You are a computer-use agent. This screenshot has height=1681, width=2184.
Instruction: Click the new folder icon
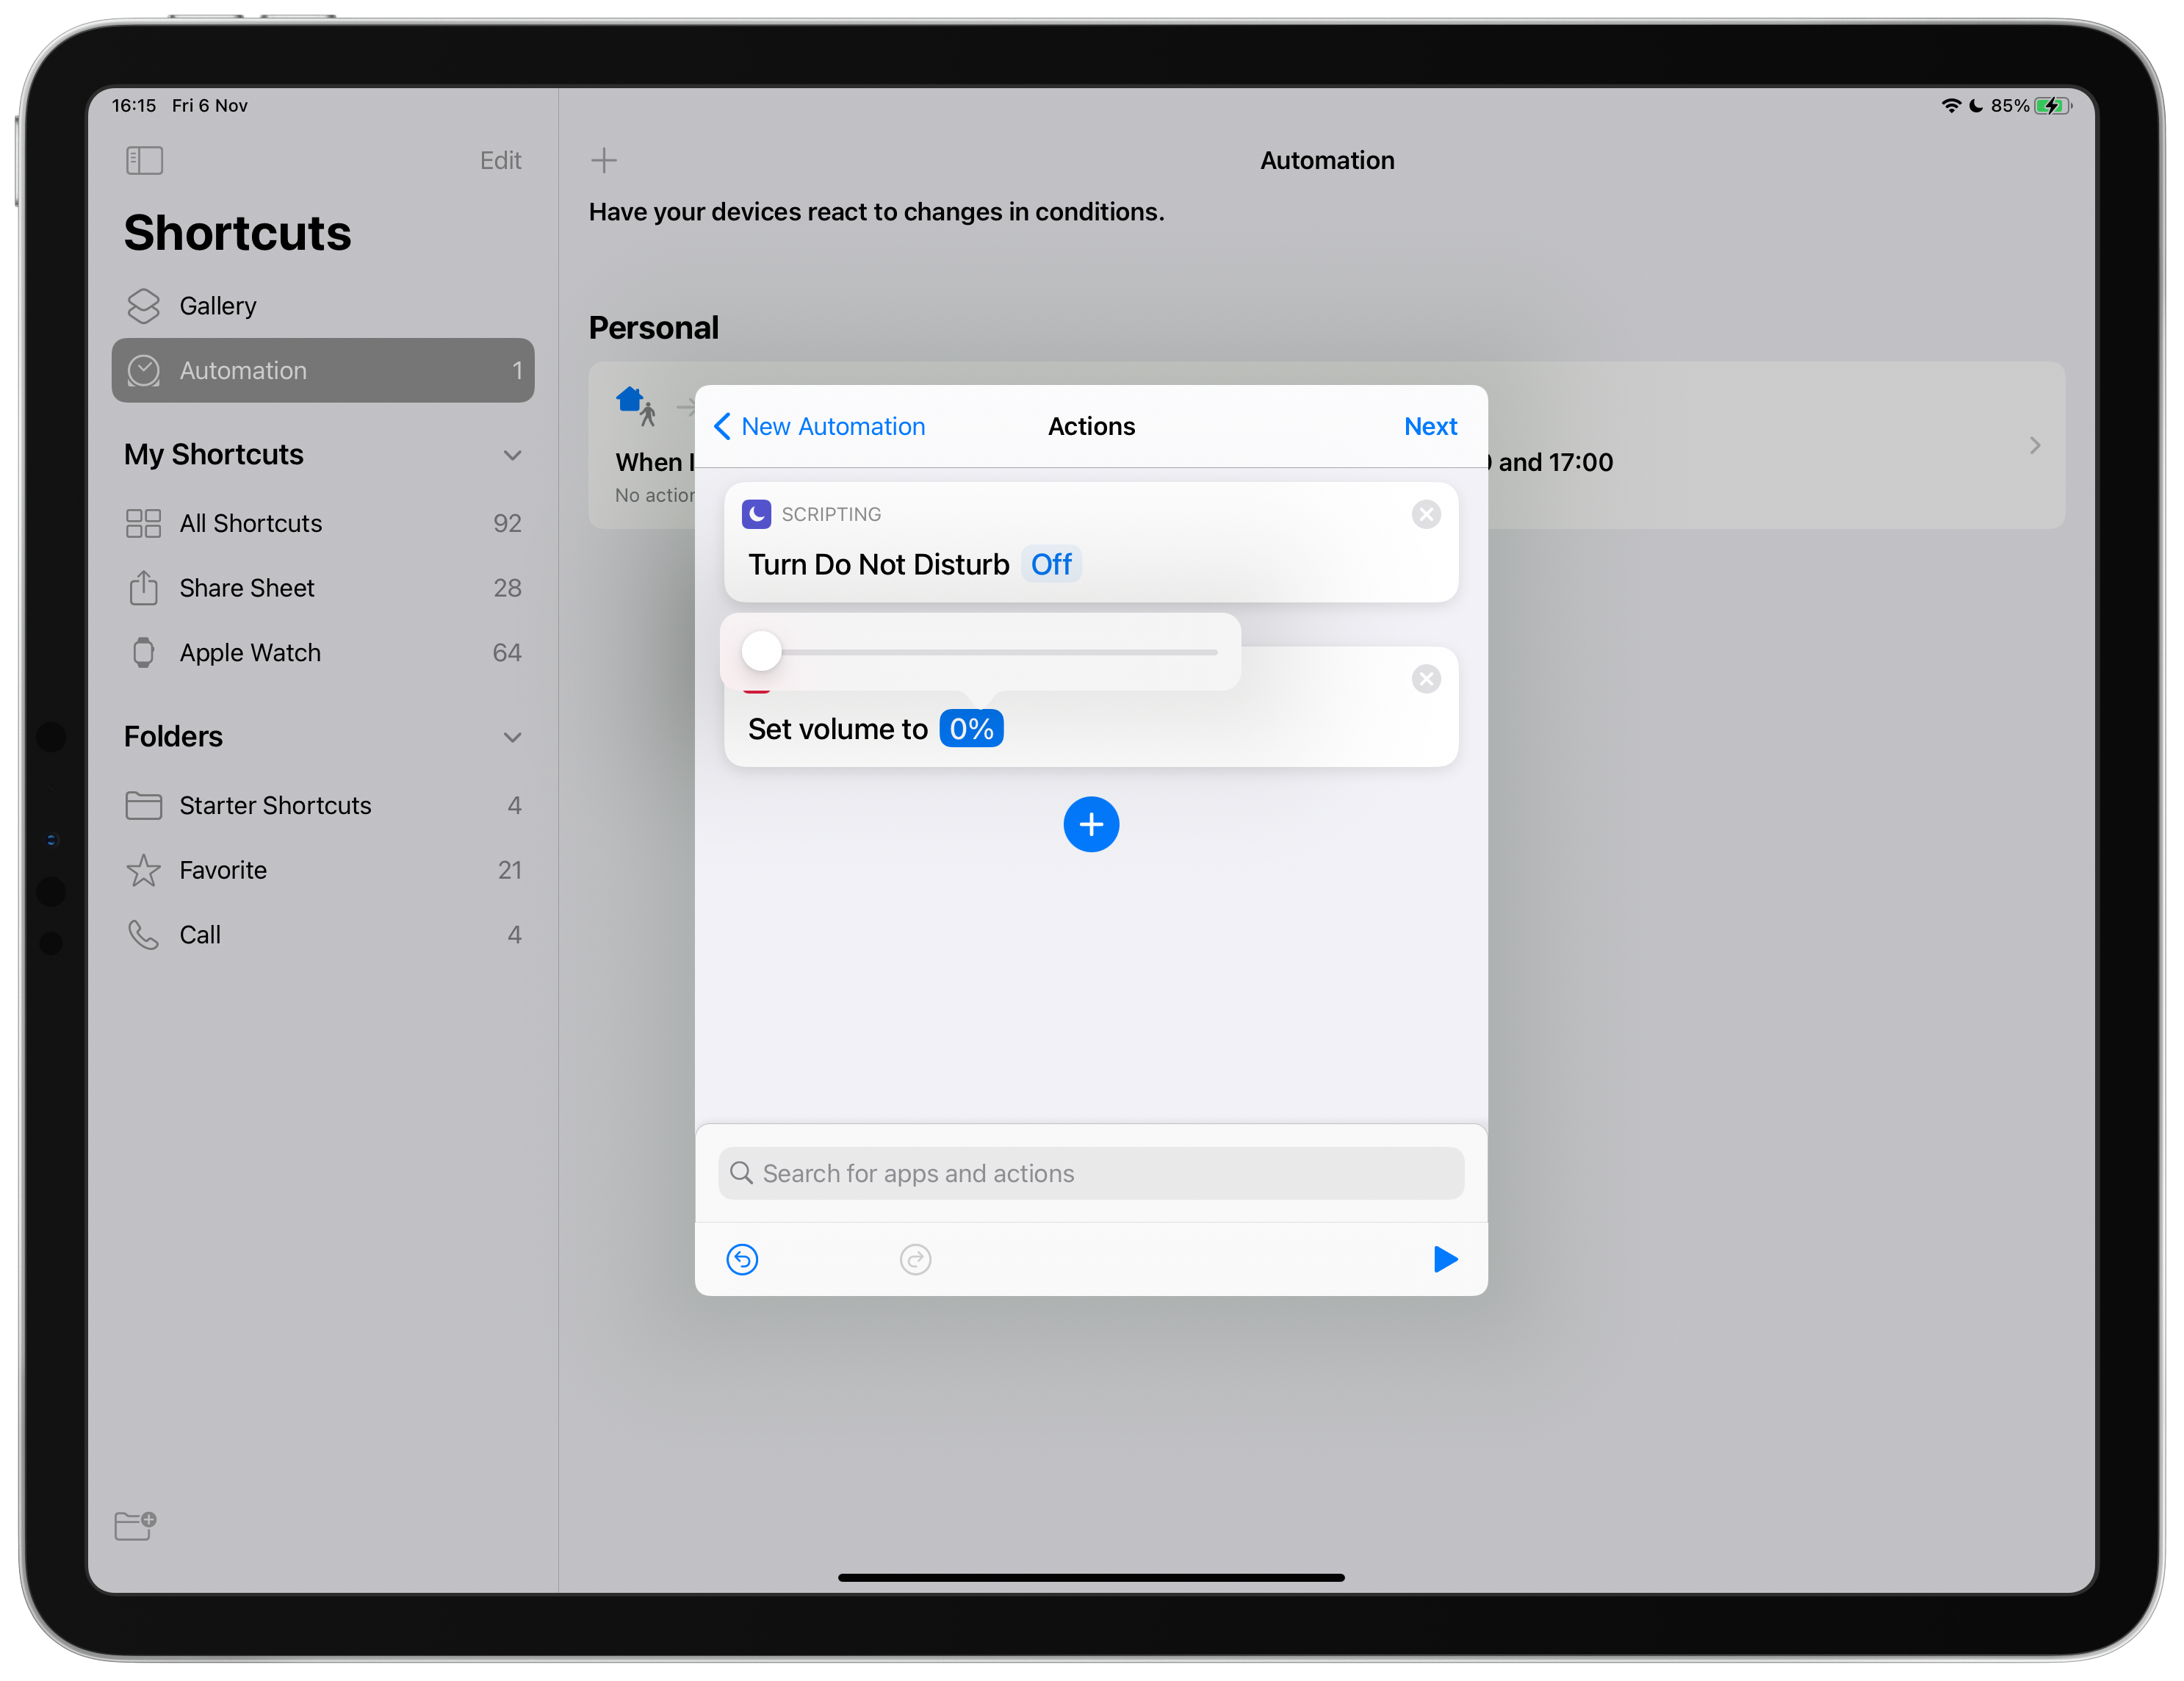(135, 1525)
